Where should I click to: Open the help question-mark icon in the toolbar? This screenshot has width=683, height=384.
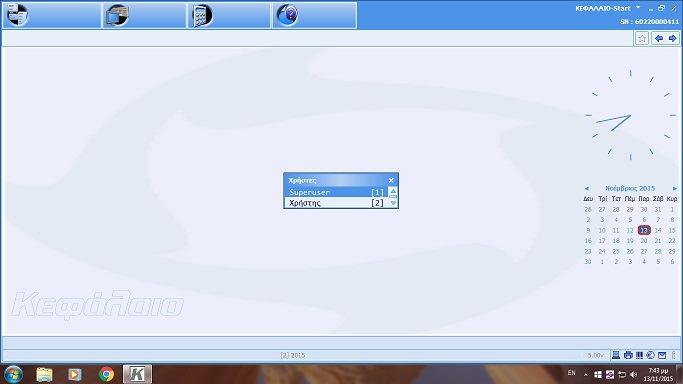pos(287,15)
